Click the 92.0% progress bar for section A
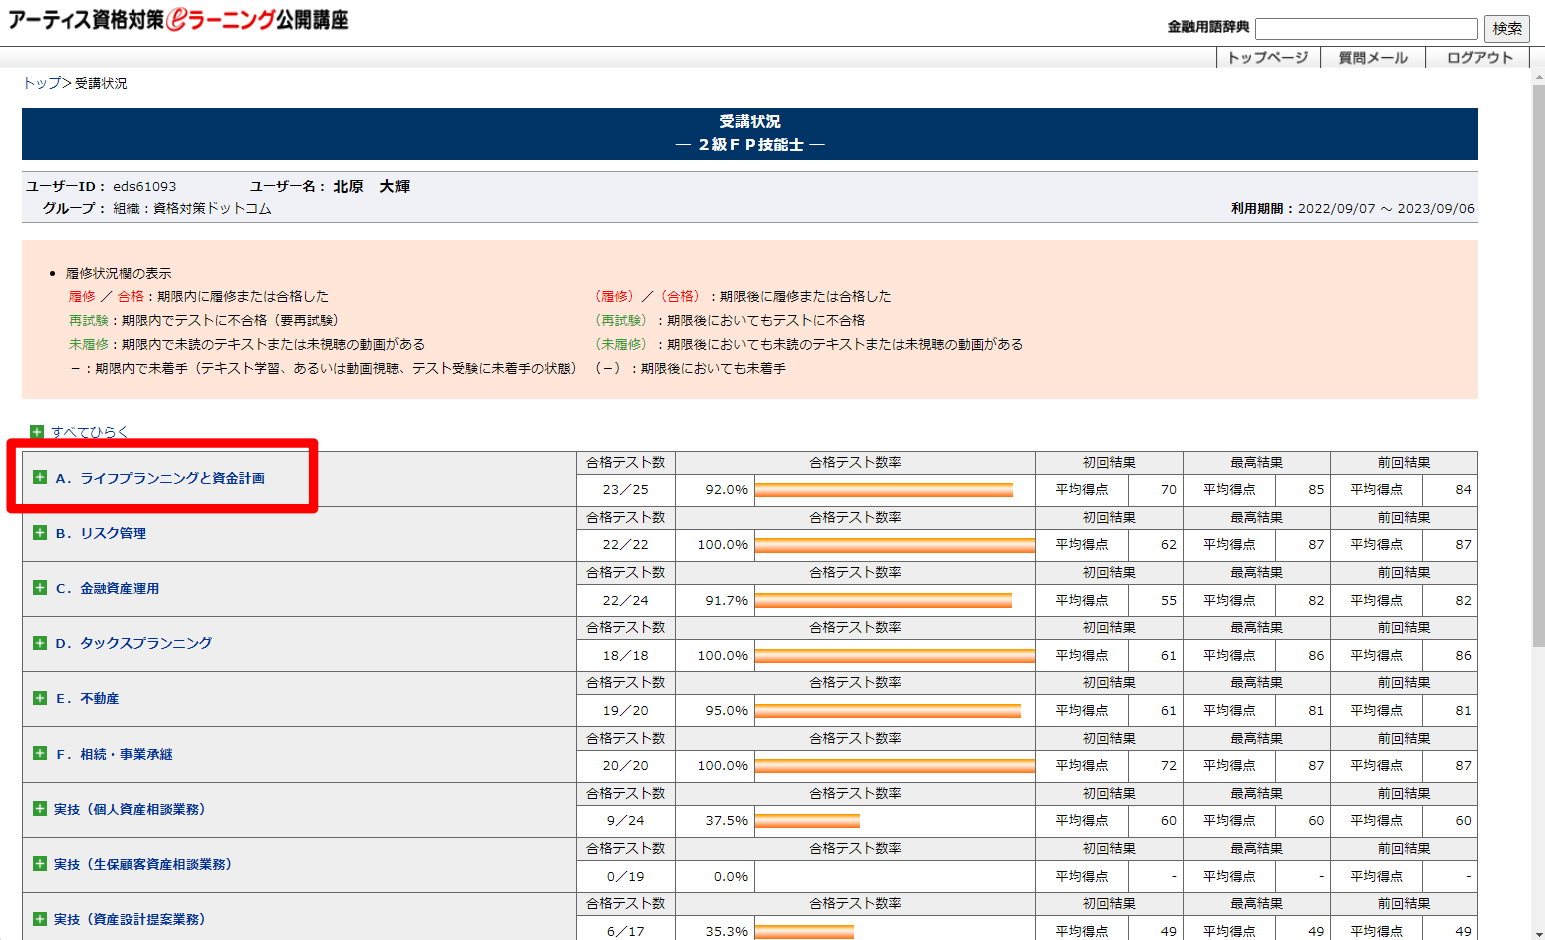The image size is (1545, 940). (x=884, y=490)
